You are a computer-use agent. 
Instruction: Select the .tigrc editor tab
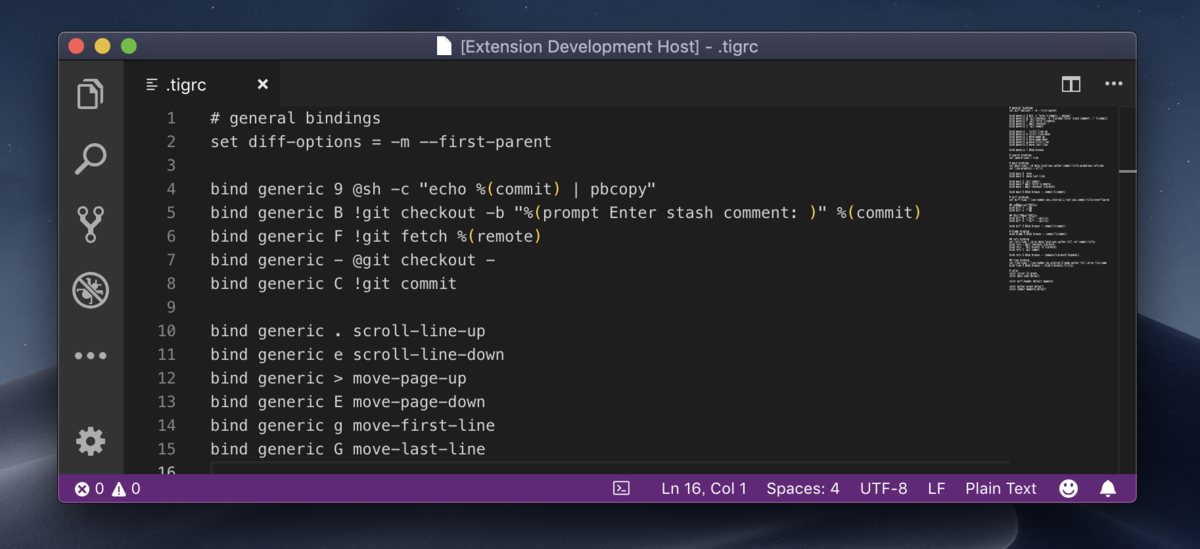[186, 85]
